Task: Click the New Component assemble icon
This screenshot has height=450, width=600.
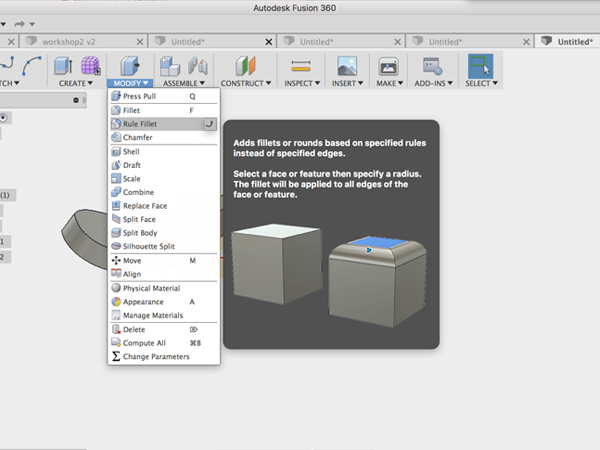Action: (170, 66)
